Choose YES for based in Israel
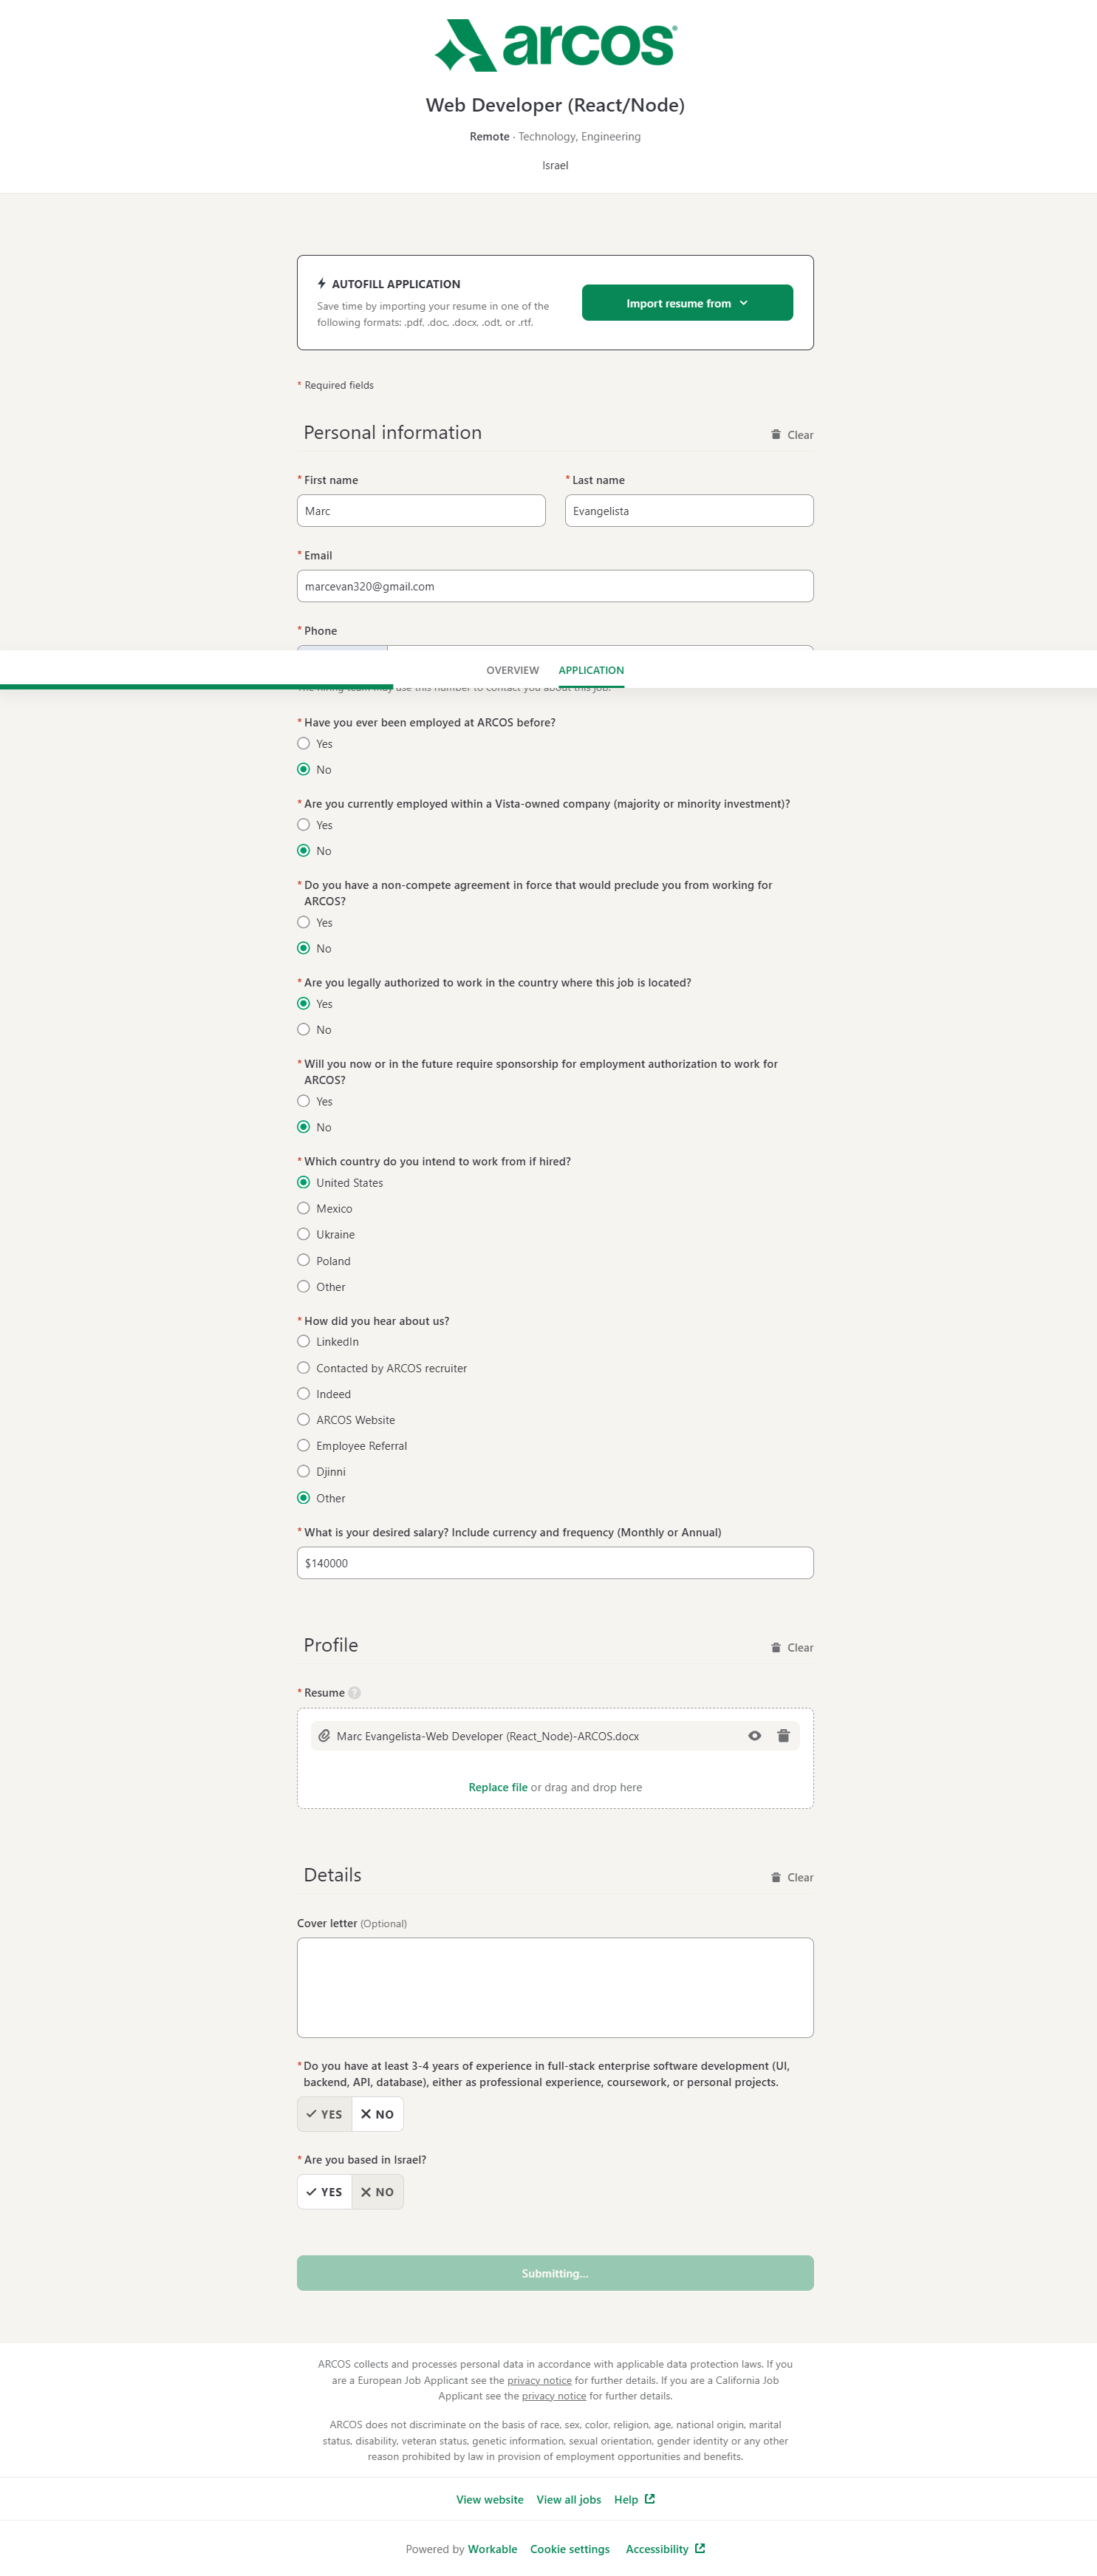1097x2576 pixels. [x=324, y=2192]
